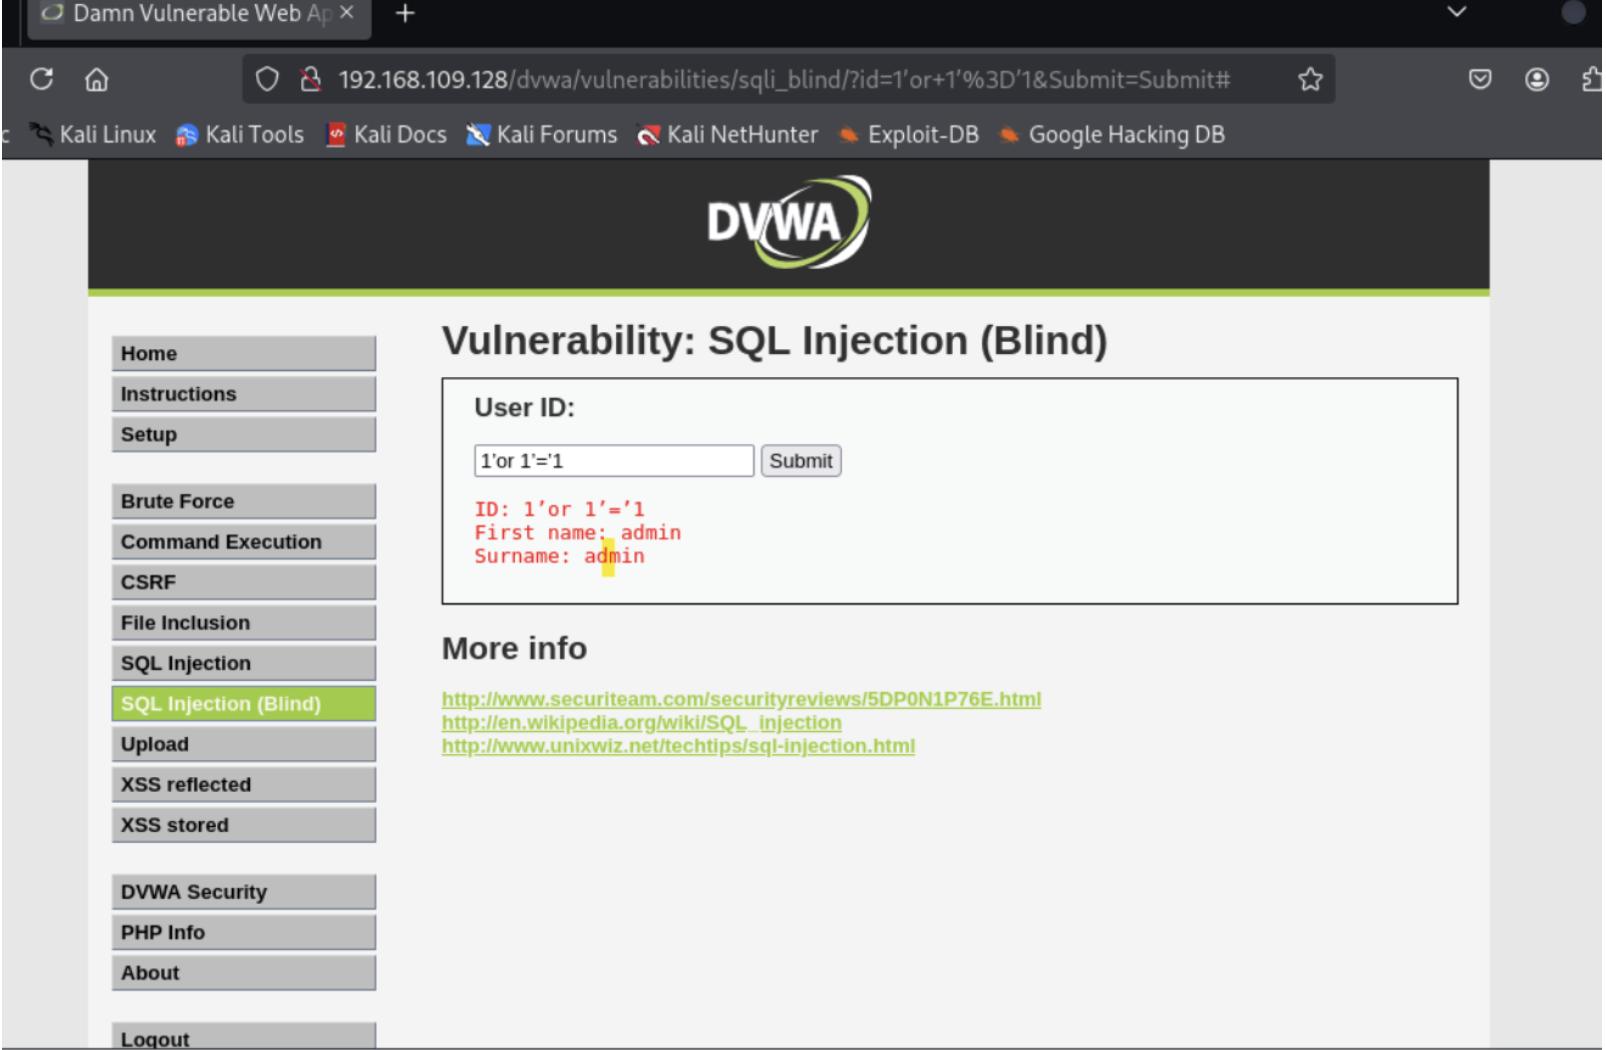Open the About page

click(x=244, y=973)
